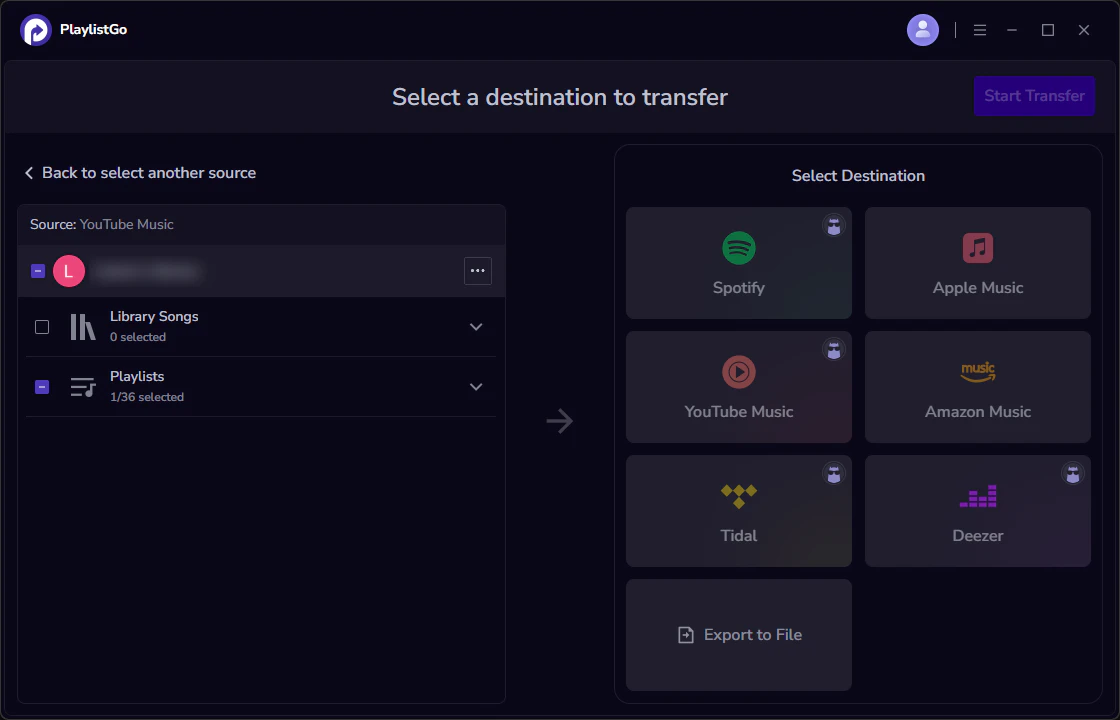
Task: Click the Export to File document icon
Action: pos(685,634)
